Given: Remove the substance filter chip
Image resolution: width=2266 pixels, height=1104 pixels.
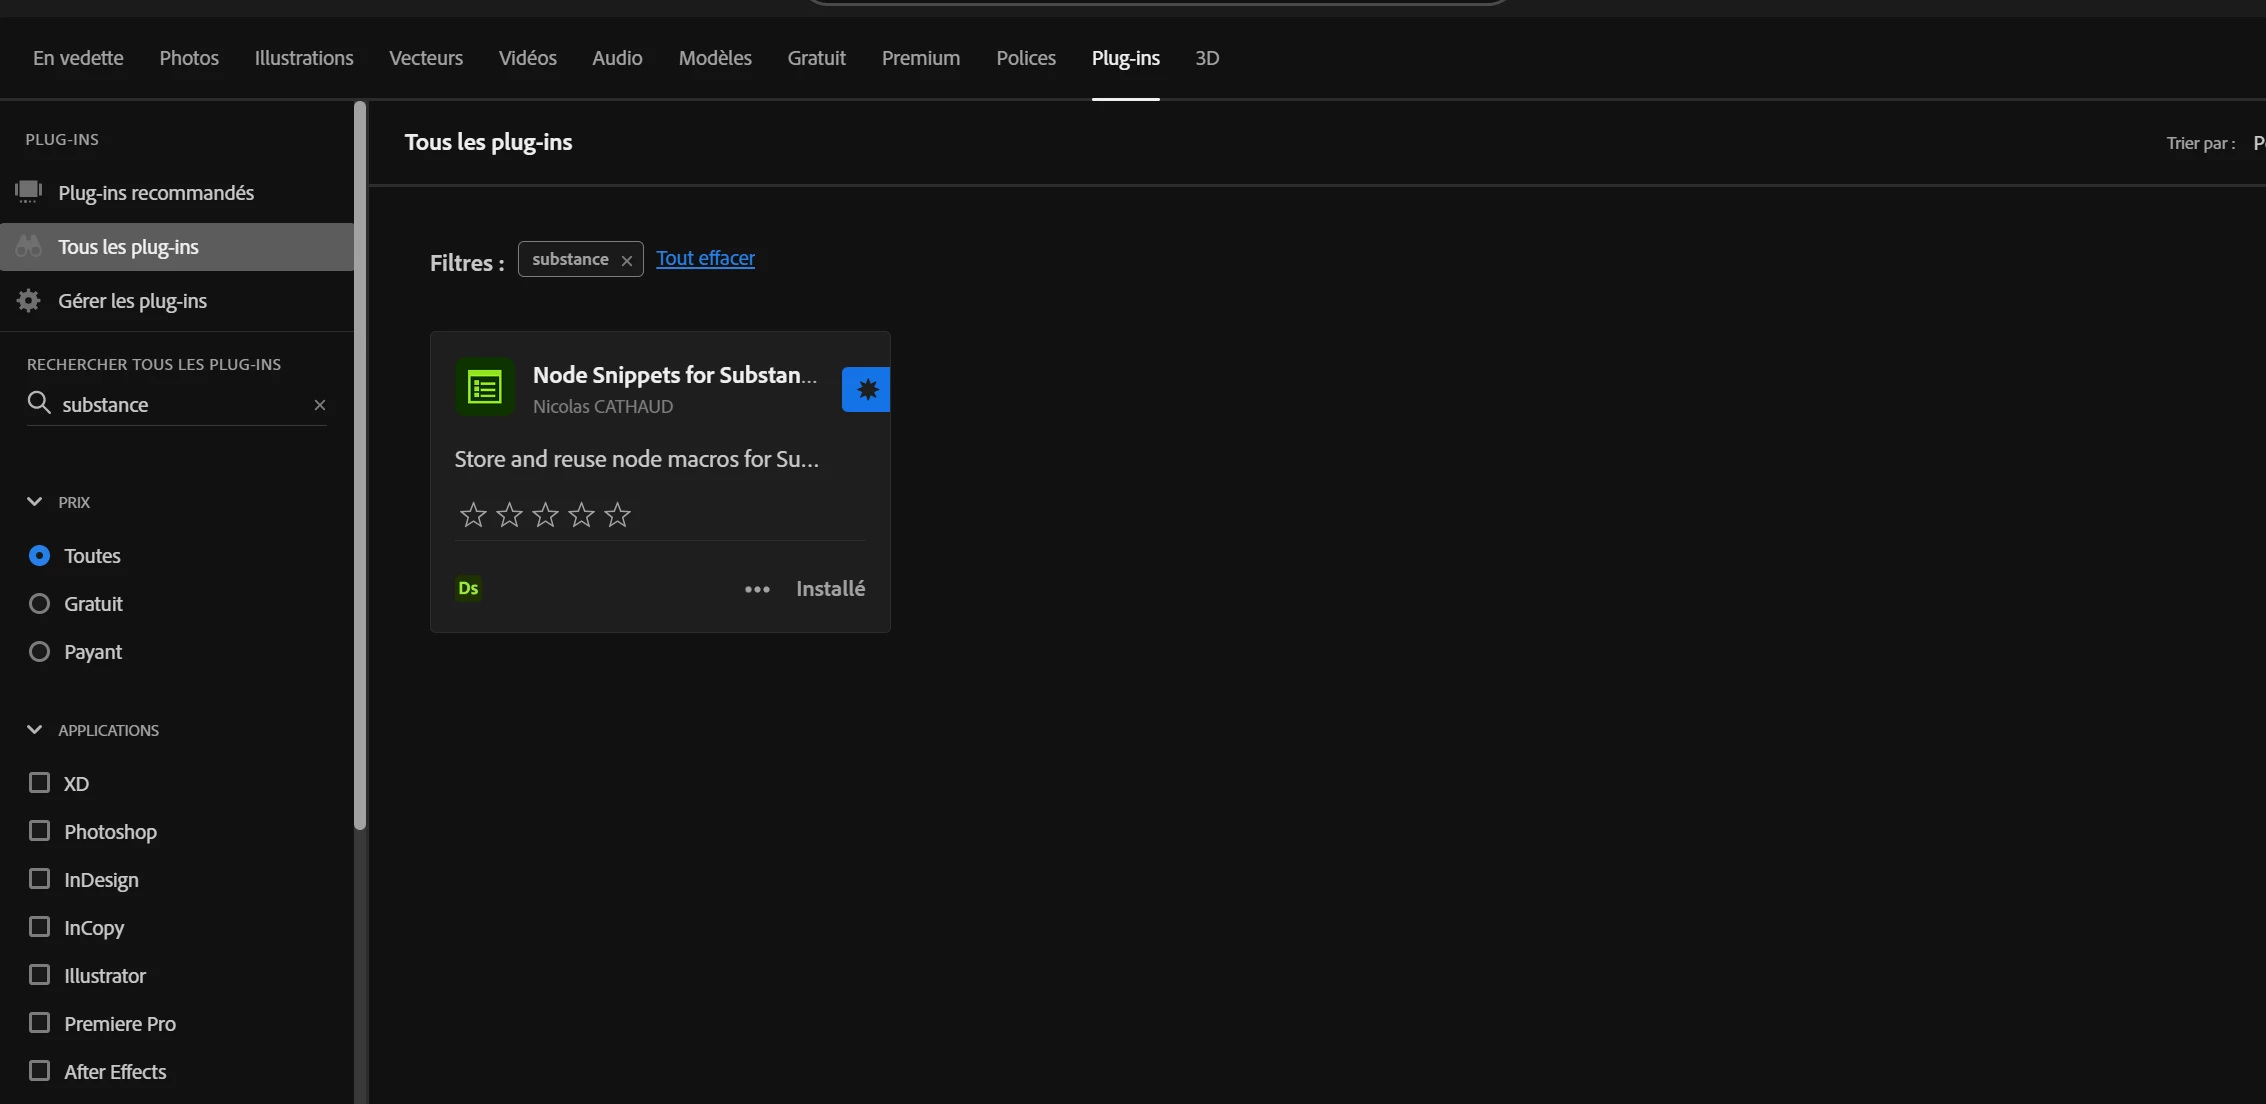Looking at the screenshot, I should (627, 260).
